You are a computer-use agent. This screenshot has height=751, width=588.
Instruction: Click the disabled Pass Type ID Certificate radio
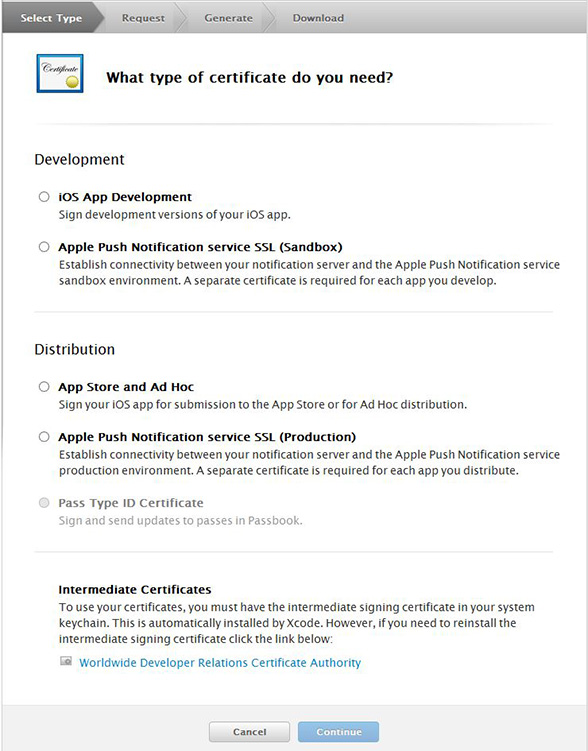pyautogui.click(x=44, y=502)
